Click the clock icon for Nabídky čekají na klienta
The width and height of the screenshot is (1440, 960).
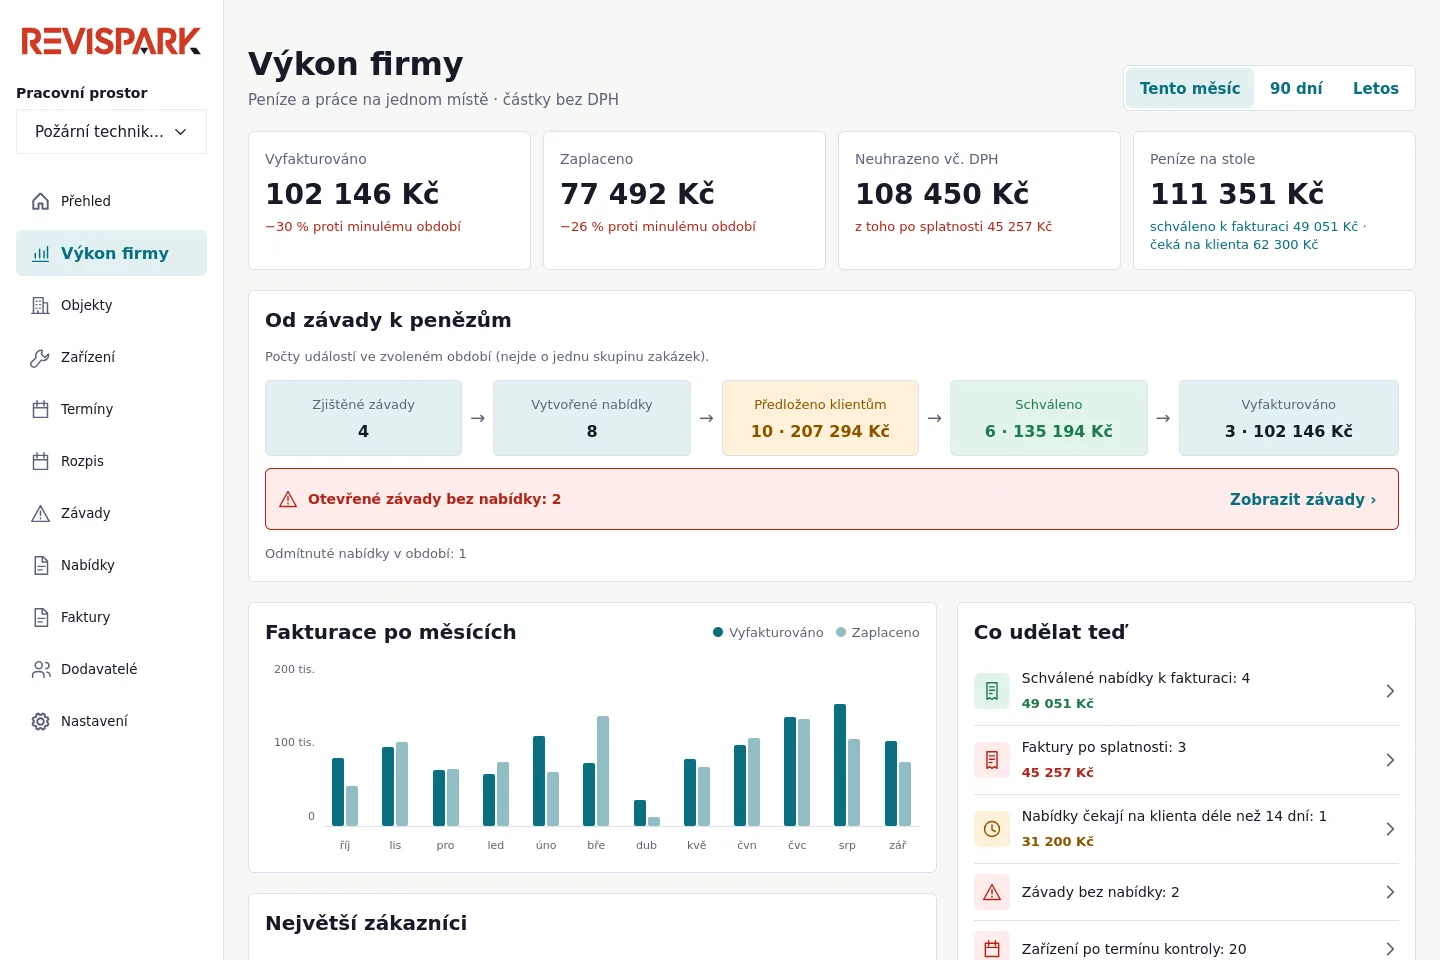coord(992,829)
